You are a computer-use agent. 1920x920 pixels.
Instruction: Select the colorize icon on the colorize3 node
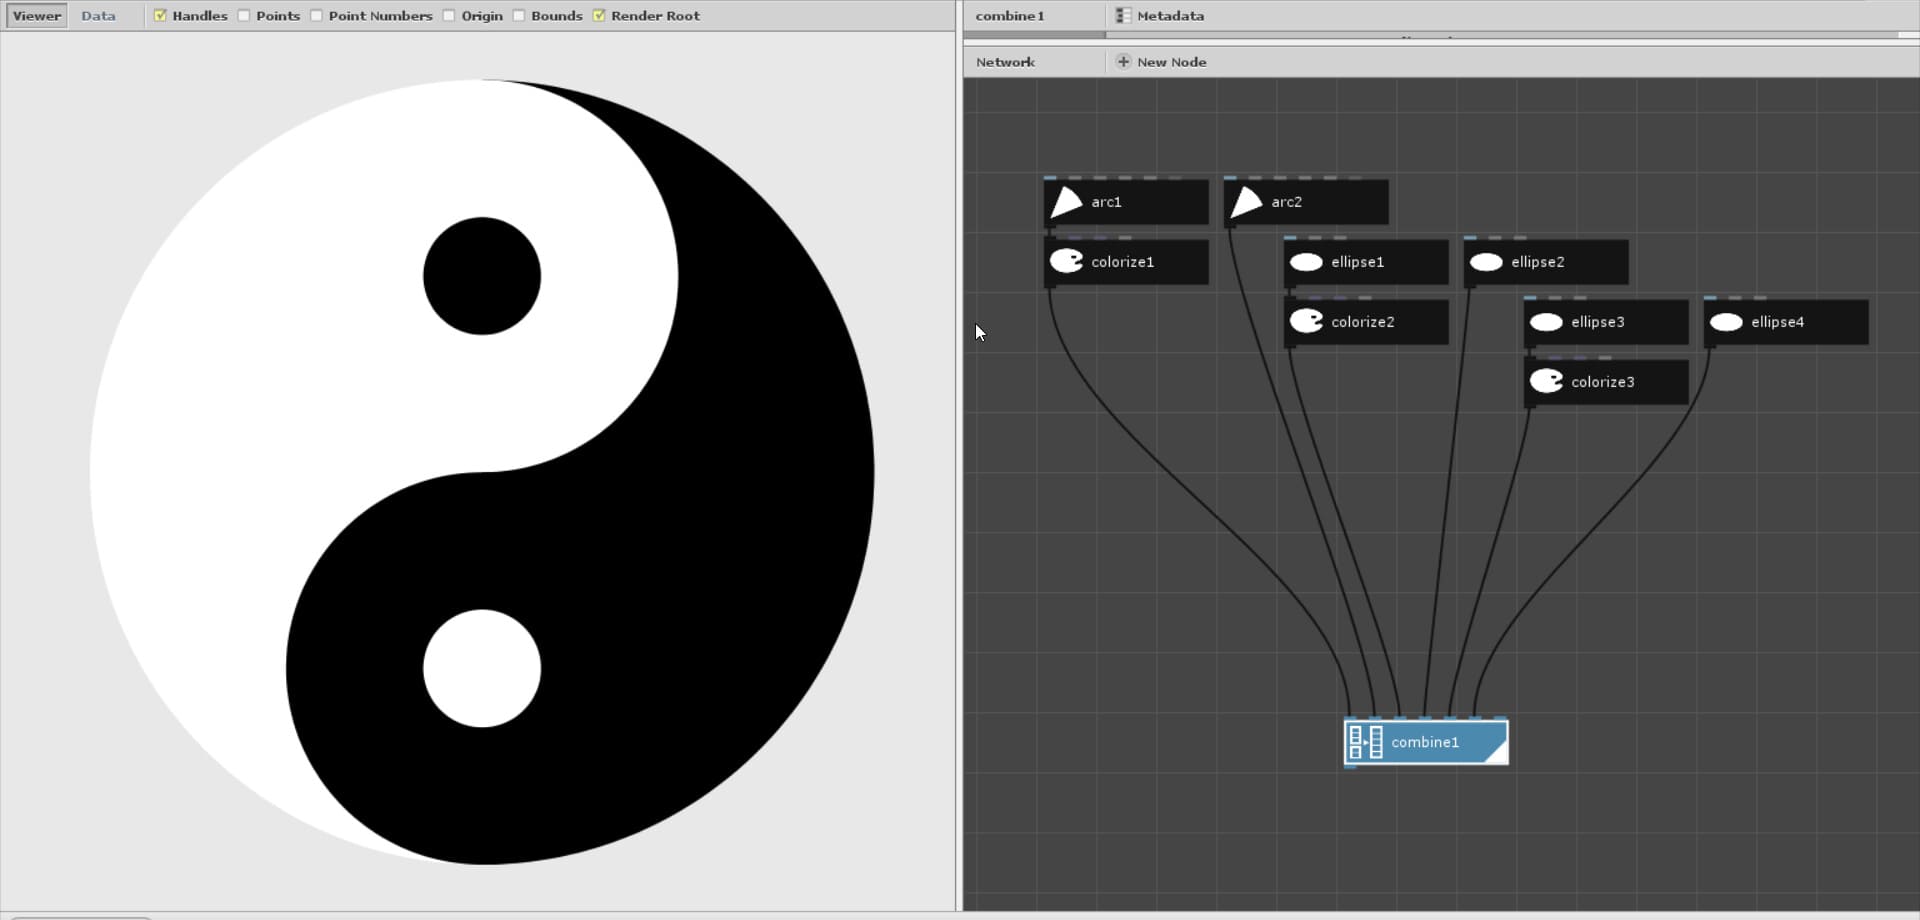(x=1547, y=381)
